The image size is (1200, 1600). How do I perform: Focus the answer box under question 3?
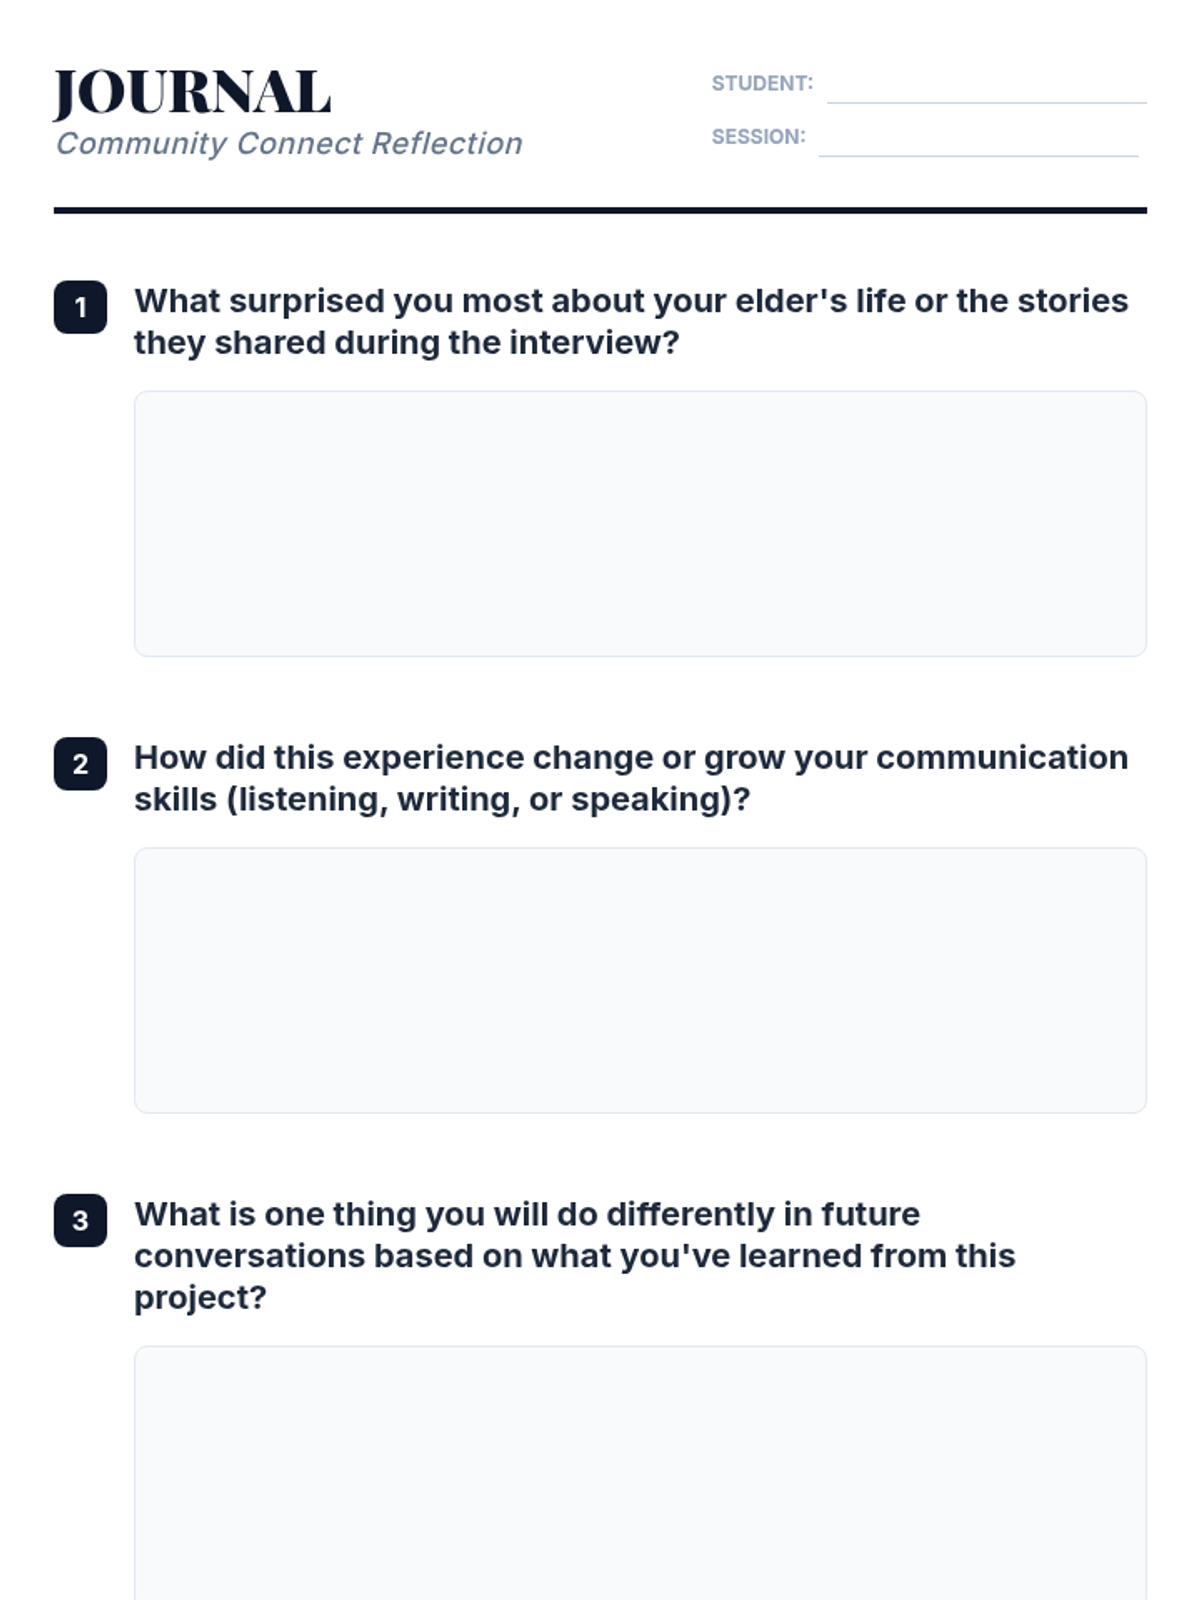pyautogui.click(x=640, y=1470)
